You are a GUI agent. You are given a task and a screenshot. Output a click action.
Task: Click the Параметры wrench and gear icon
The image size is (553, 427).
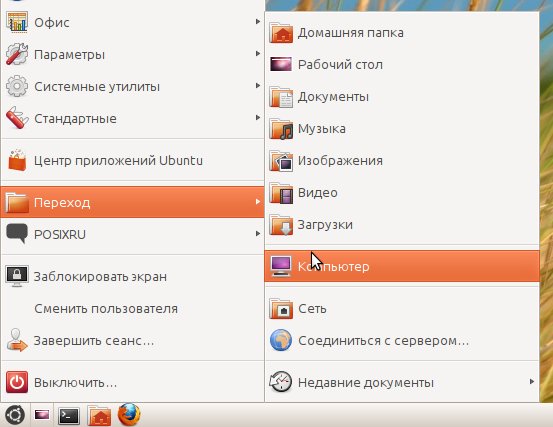17,54
